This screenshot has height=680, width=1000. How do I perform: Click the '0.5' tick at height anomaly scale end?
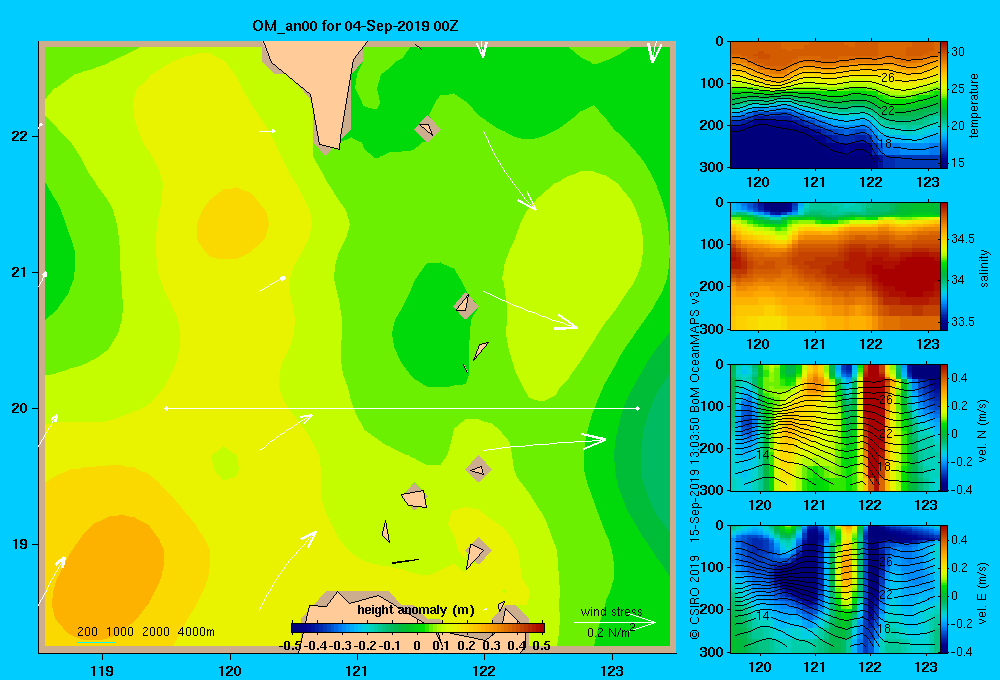click(541, 646)
